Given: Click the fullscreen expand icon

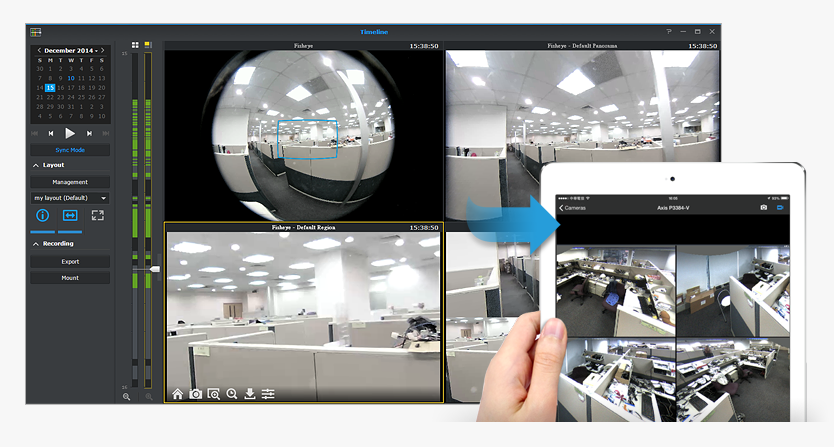Looking at the screenshot, I should (98, 216).
